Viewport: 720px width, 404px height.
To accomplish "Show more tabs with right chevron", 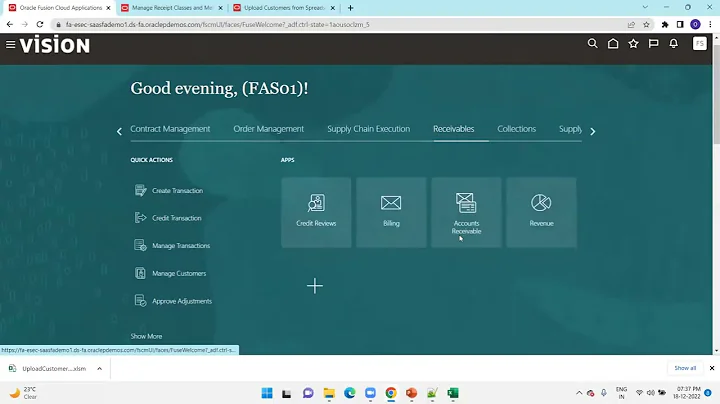I will (x=593, y=132).
